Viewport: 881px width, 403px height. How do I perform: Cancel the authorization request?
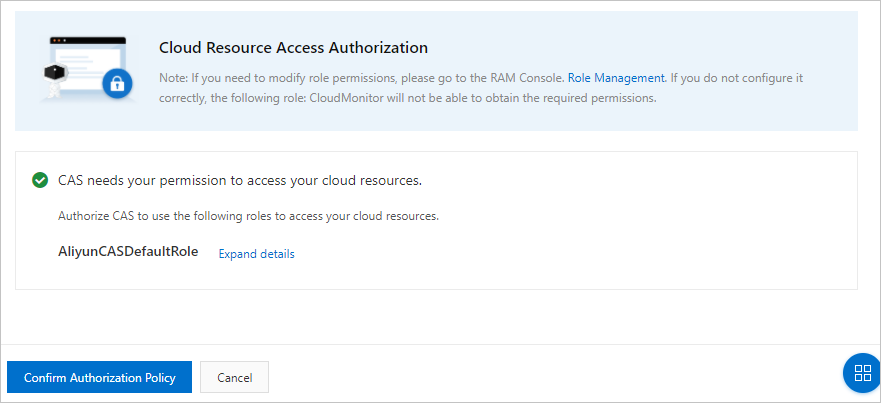tap(234, 377)
